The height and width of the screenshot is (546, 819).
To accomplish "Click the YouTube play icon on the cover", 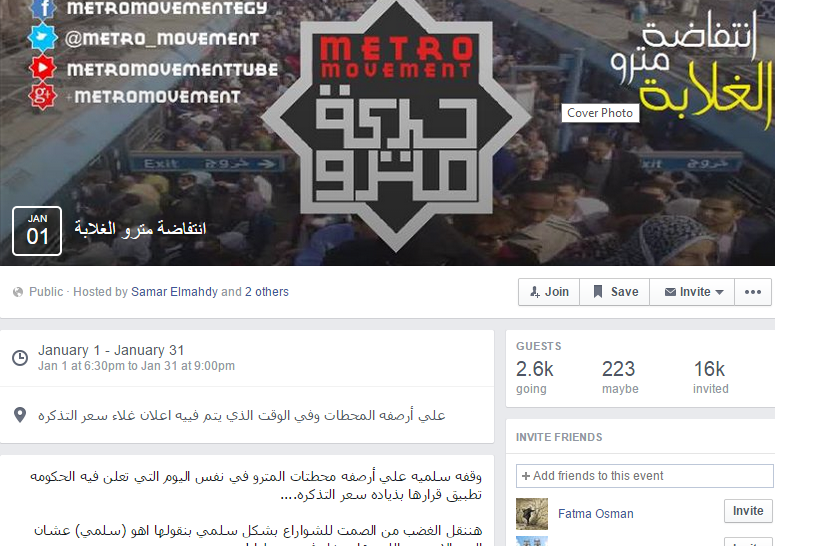I will [42, 68].
